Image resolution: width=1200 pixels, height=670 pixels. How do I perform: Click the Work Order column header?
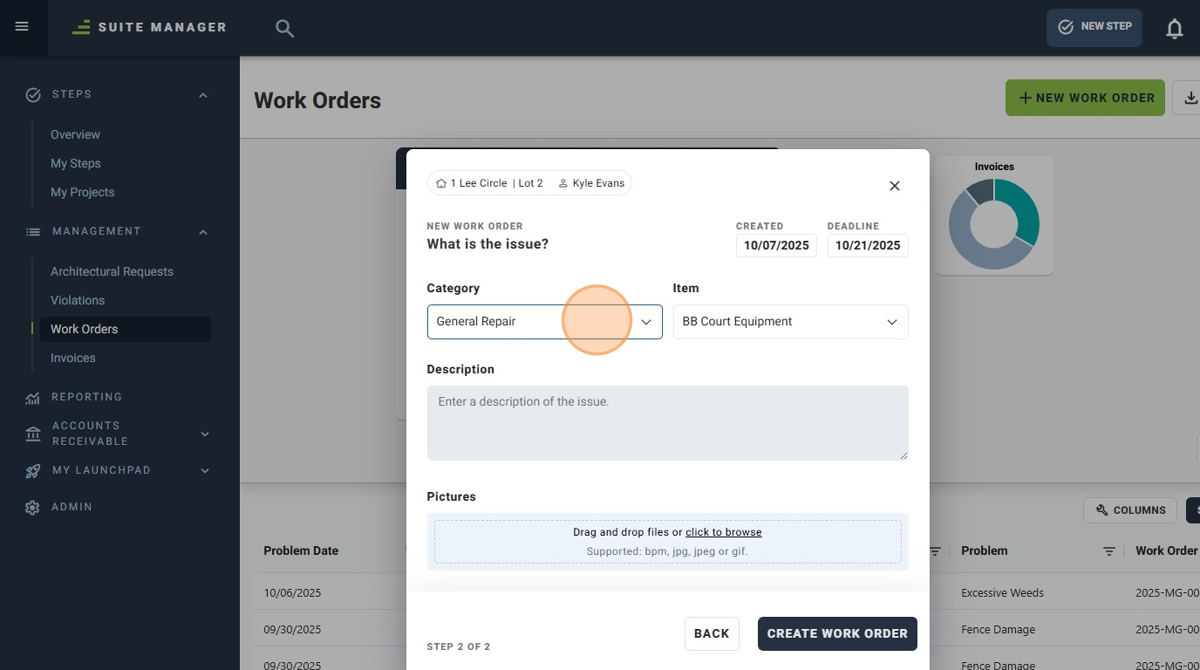1167,551
